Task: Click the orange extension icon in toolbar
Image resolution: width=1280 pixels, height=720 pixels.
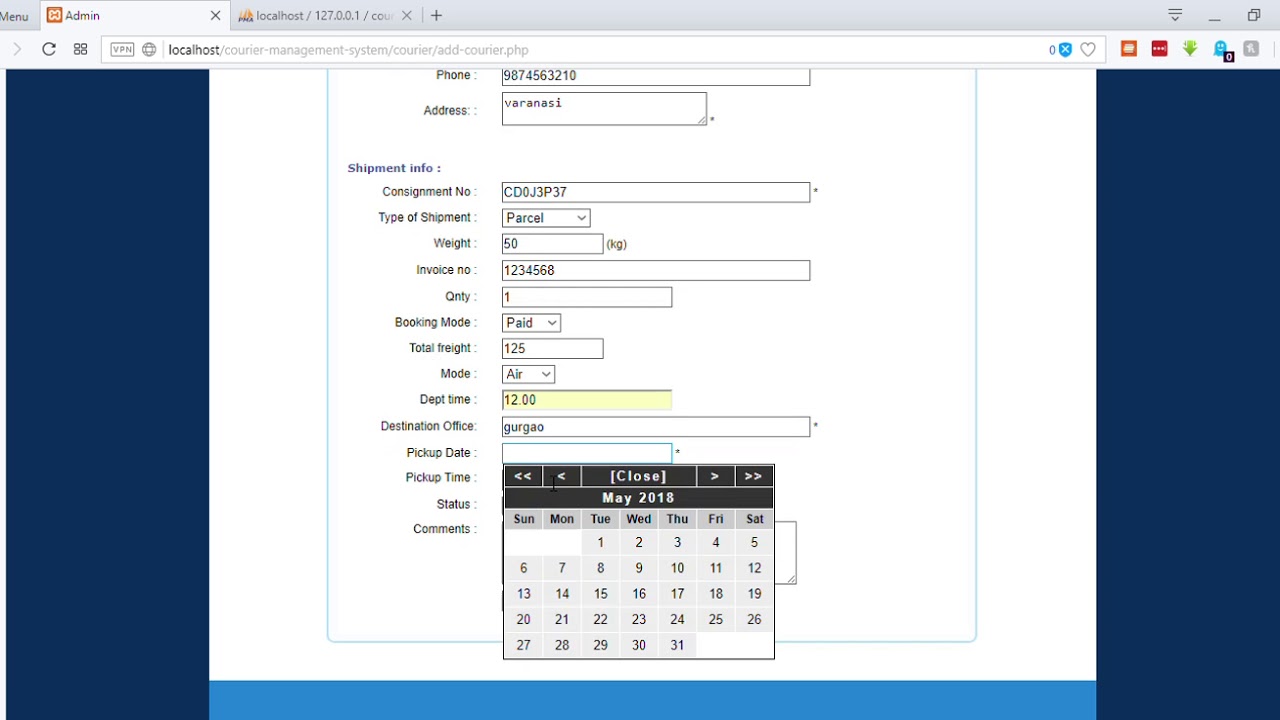Action: (x=1129, y=48)
